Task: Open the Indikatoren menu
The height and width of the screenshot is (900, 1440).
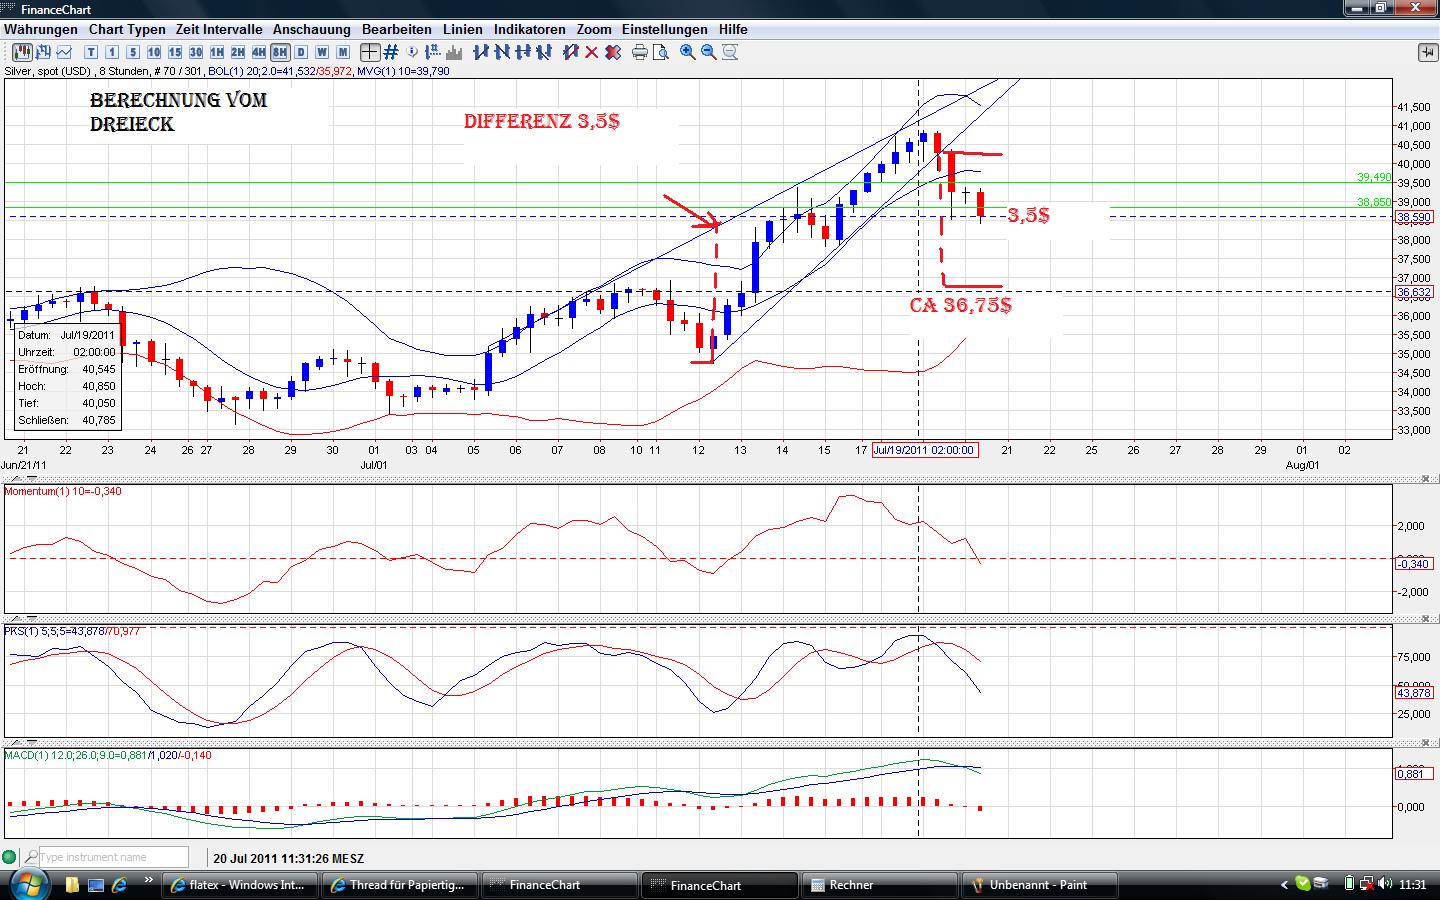Action: point(529,29)
